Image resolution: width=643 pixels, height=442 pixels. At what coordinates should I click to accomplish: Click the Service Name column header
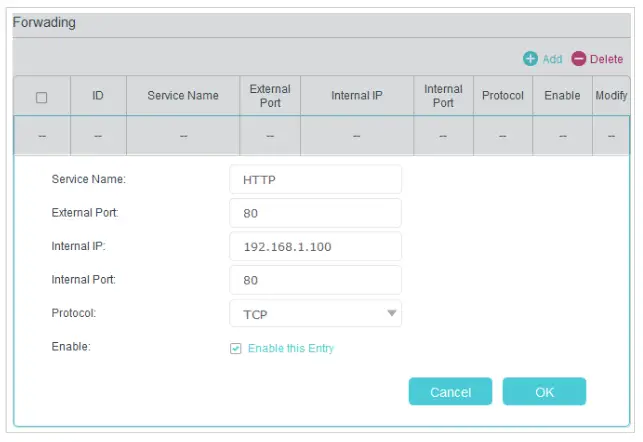(x=182, y=96)
